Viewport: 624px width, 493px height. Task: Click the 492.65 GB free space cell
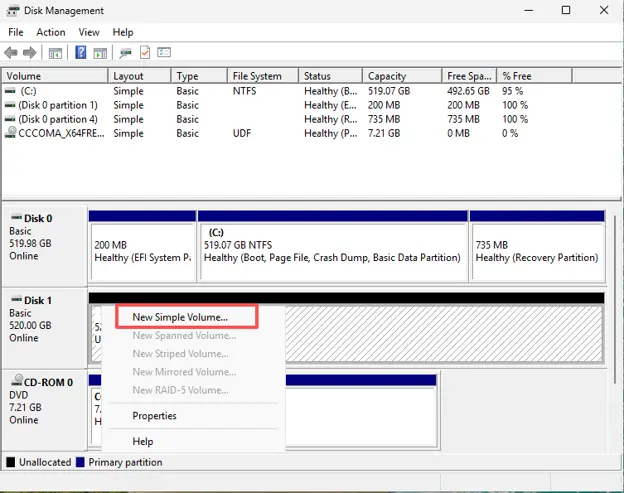point(468,91)
